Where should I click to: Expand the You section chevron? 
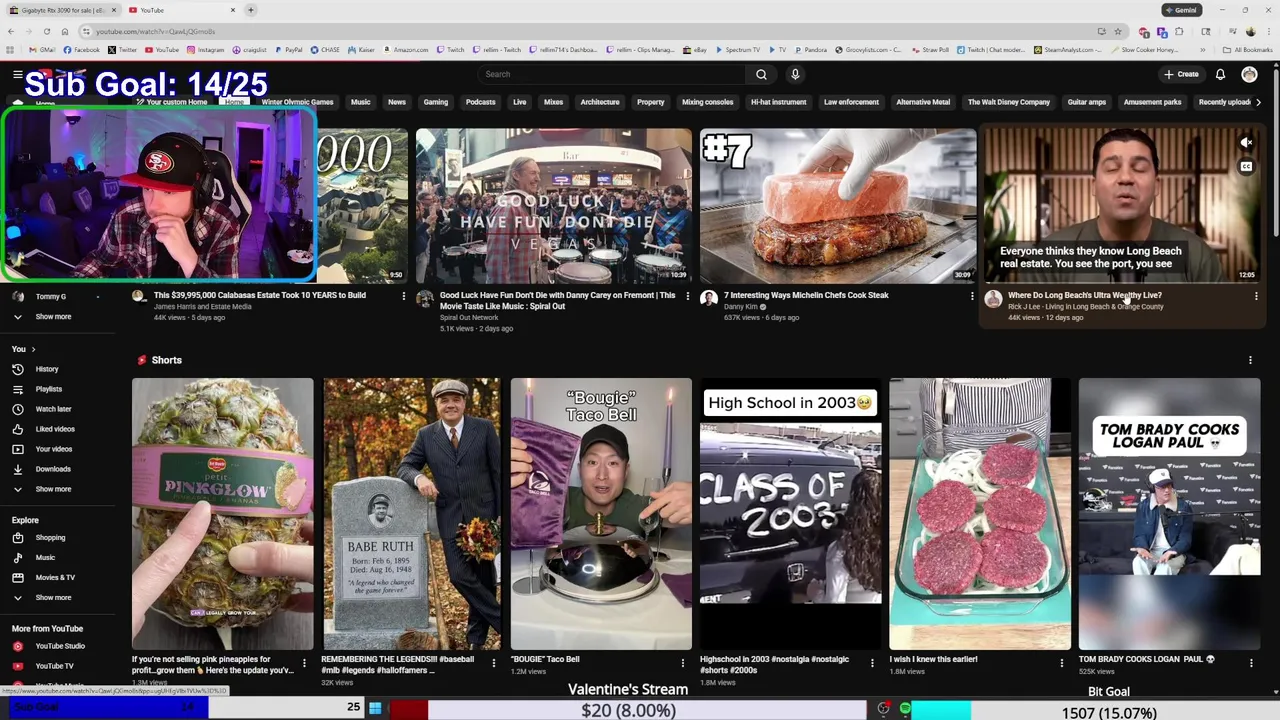33,349
